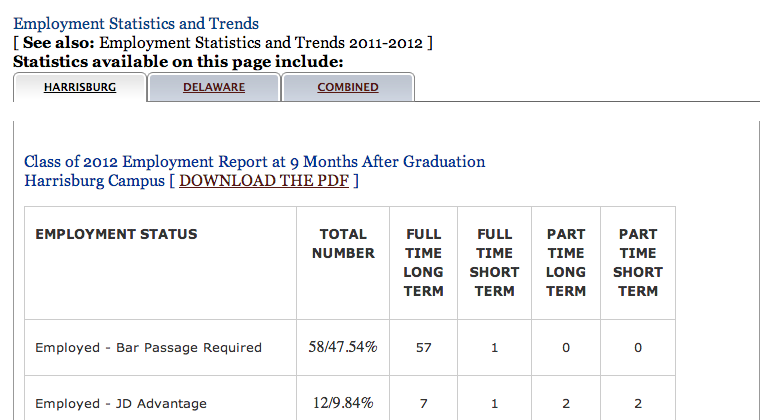Click the PART TIME LONG TERM header
The height and width of the screenshot is (420, 775).
point(566,262)
